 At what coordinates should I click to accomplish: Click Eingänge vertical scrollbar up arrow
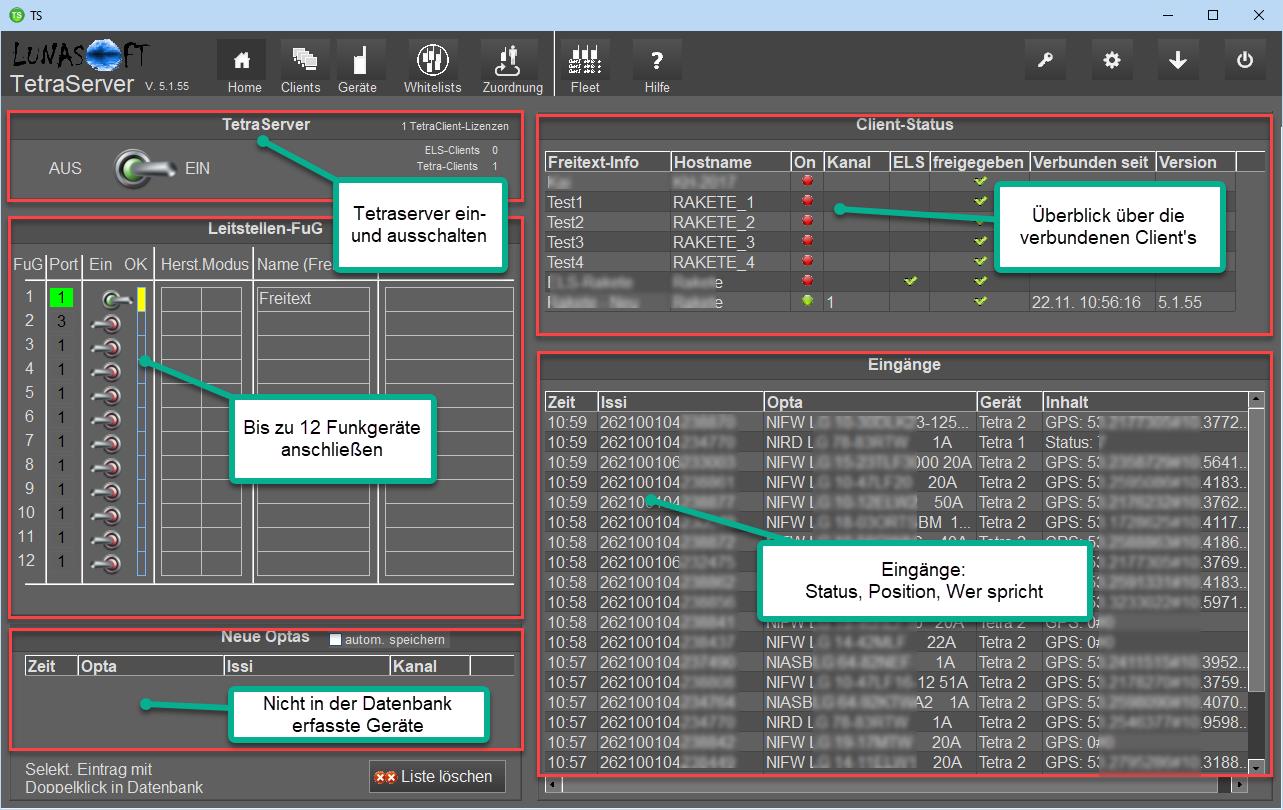pyautogui.click(x=1258, y=400)
